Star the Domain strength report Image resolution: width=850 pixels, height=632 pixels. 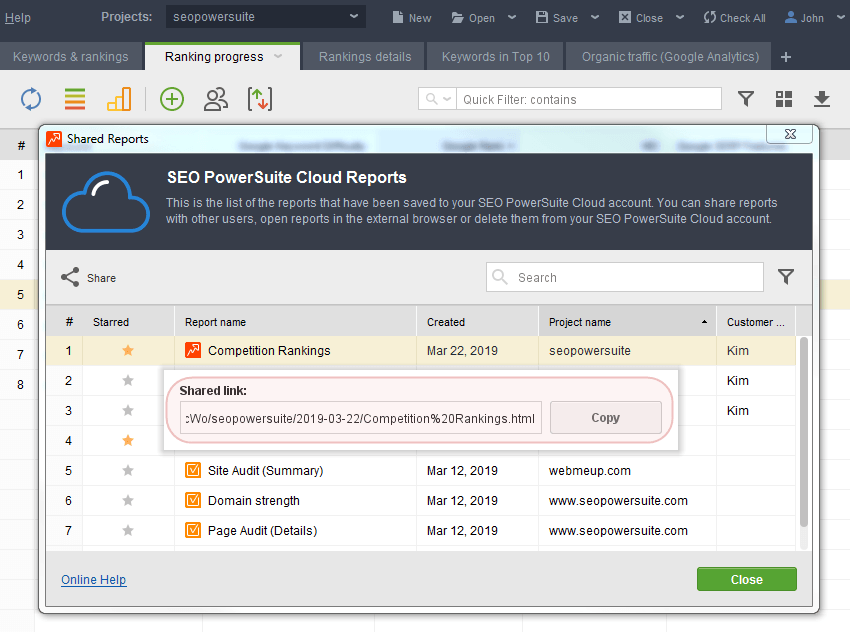[128, 500]
